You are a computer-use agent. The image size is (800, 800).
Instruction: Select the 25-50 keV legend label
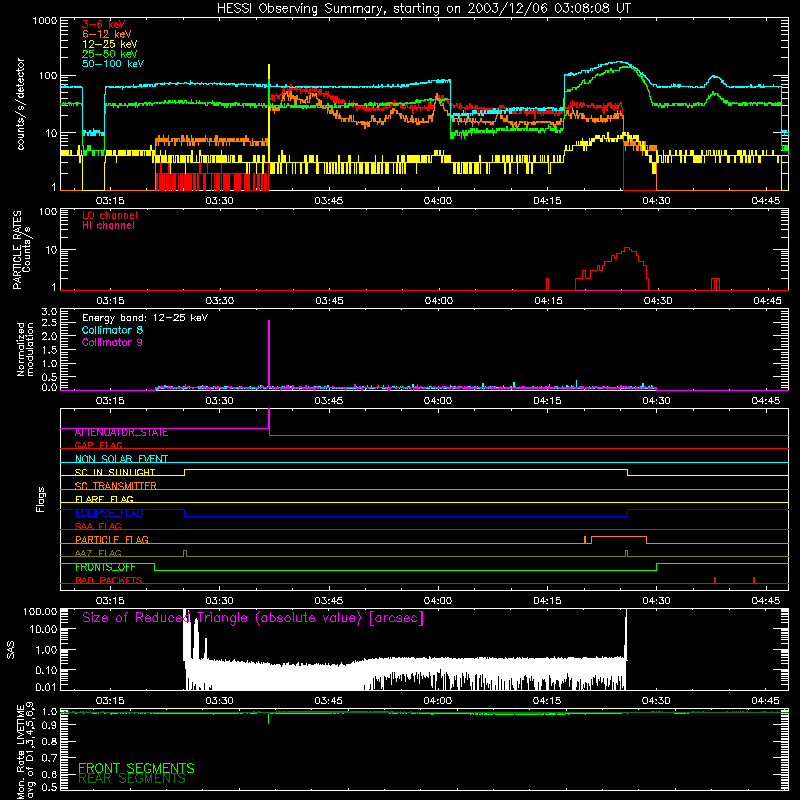click(x=109, y=54)
